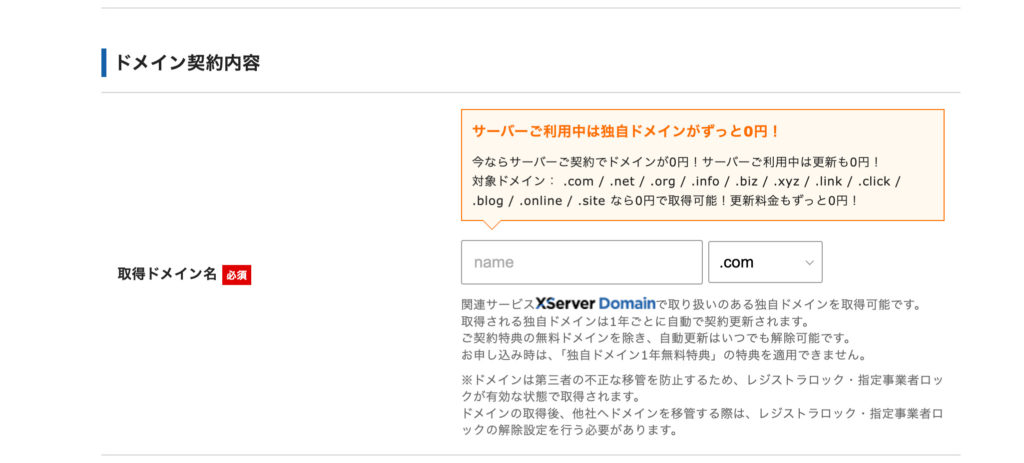This screenshot has width=1024, height=463.
Task: Click the 関連サービス text before the logo
Action: [x=497, y=303]
